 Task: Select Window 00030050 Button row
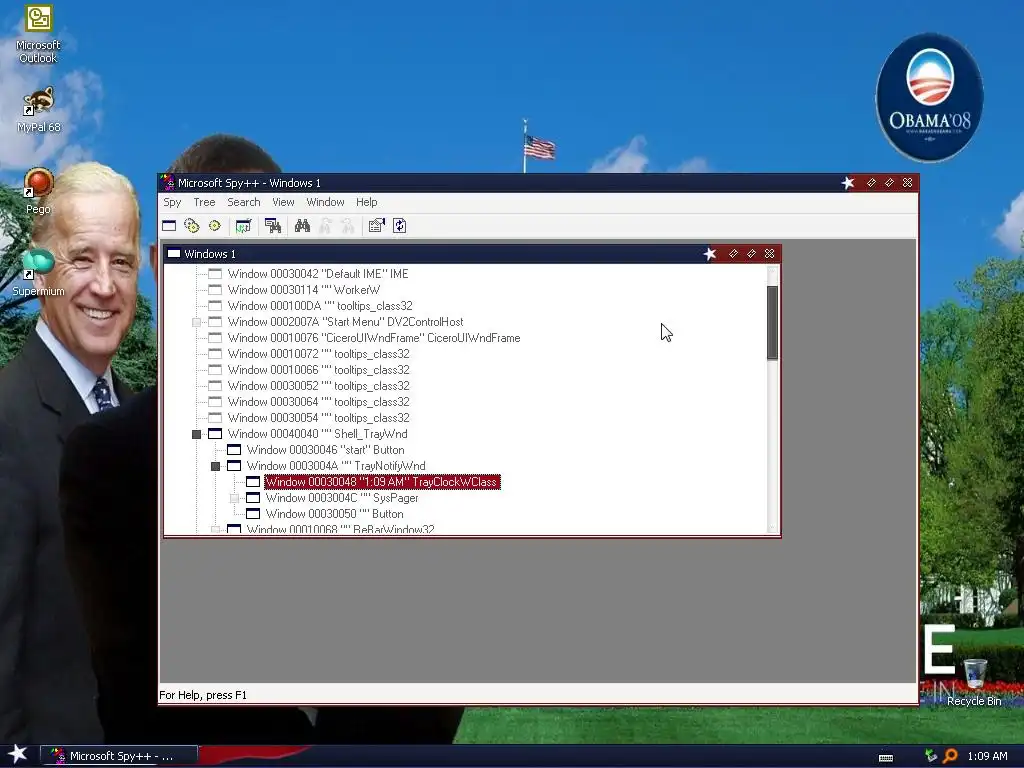pyautogui.click(x=334, y=514)
